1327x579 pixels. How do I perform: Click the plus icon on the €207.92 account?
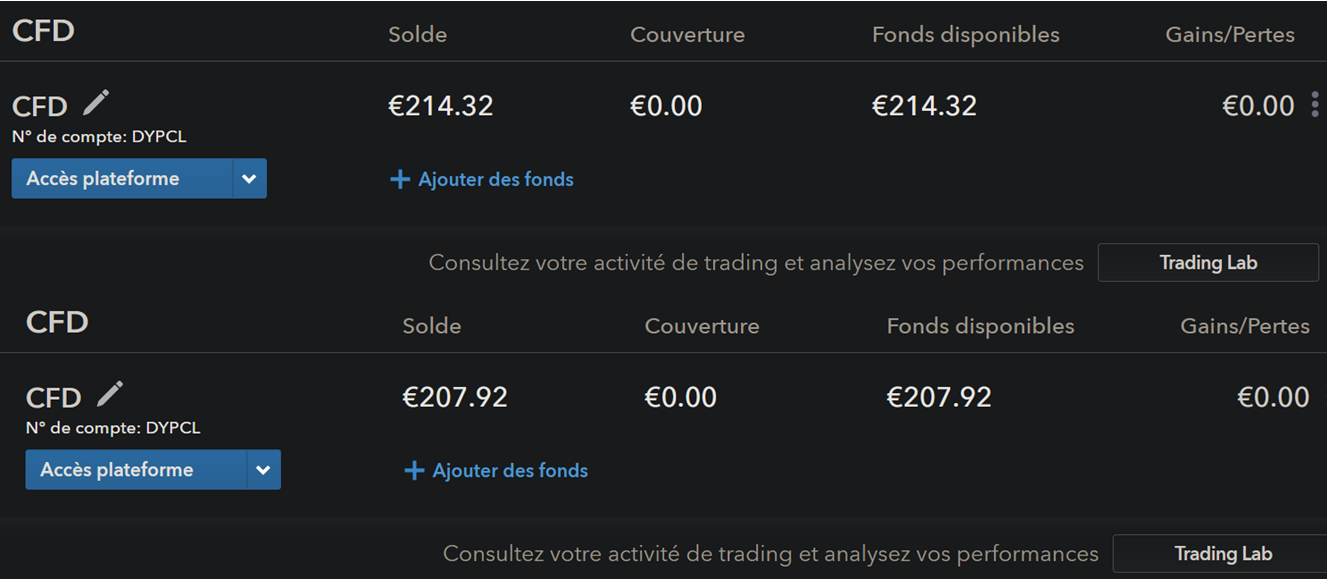tap(414, 471)
